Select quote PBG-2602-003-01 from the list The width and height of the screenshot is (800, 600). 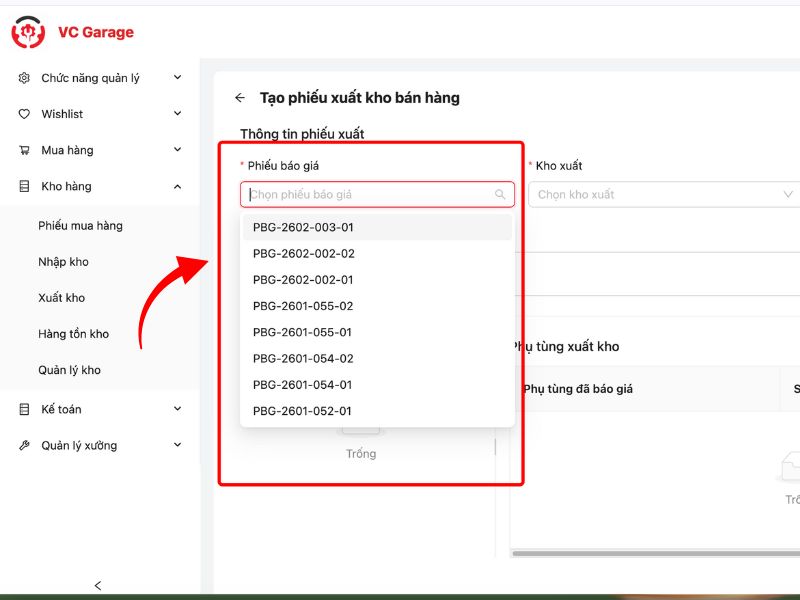303,227
